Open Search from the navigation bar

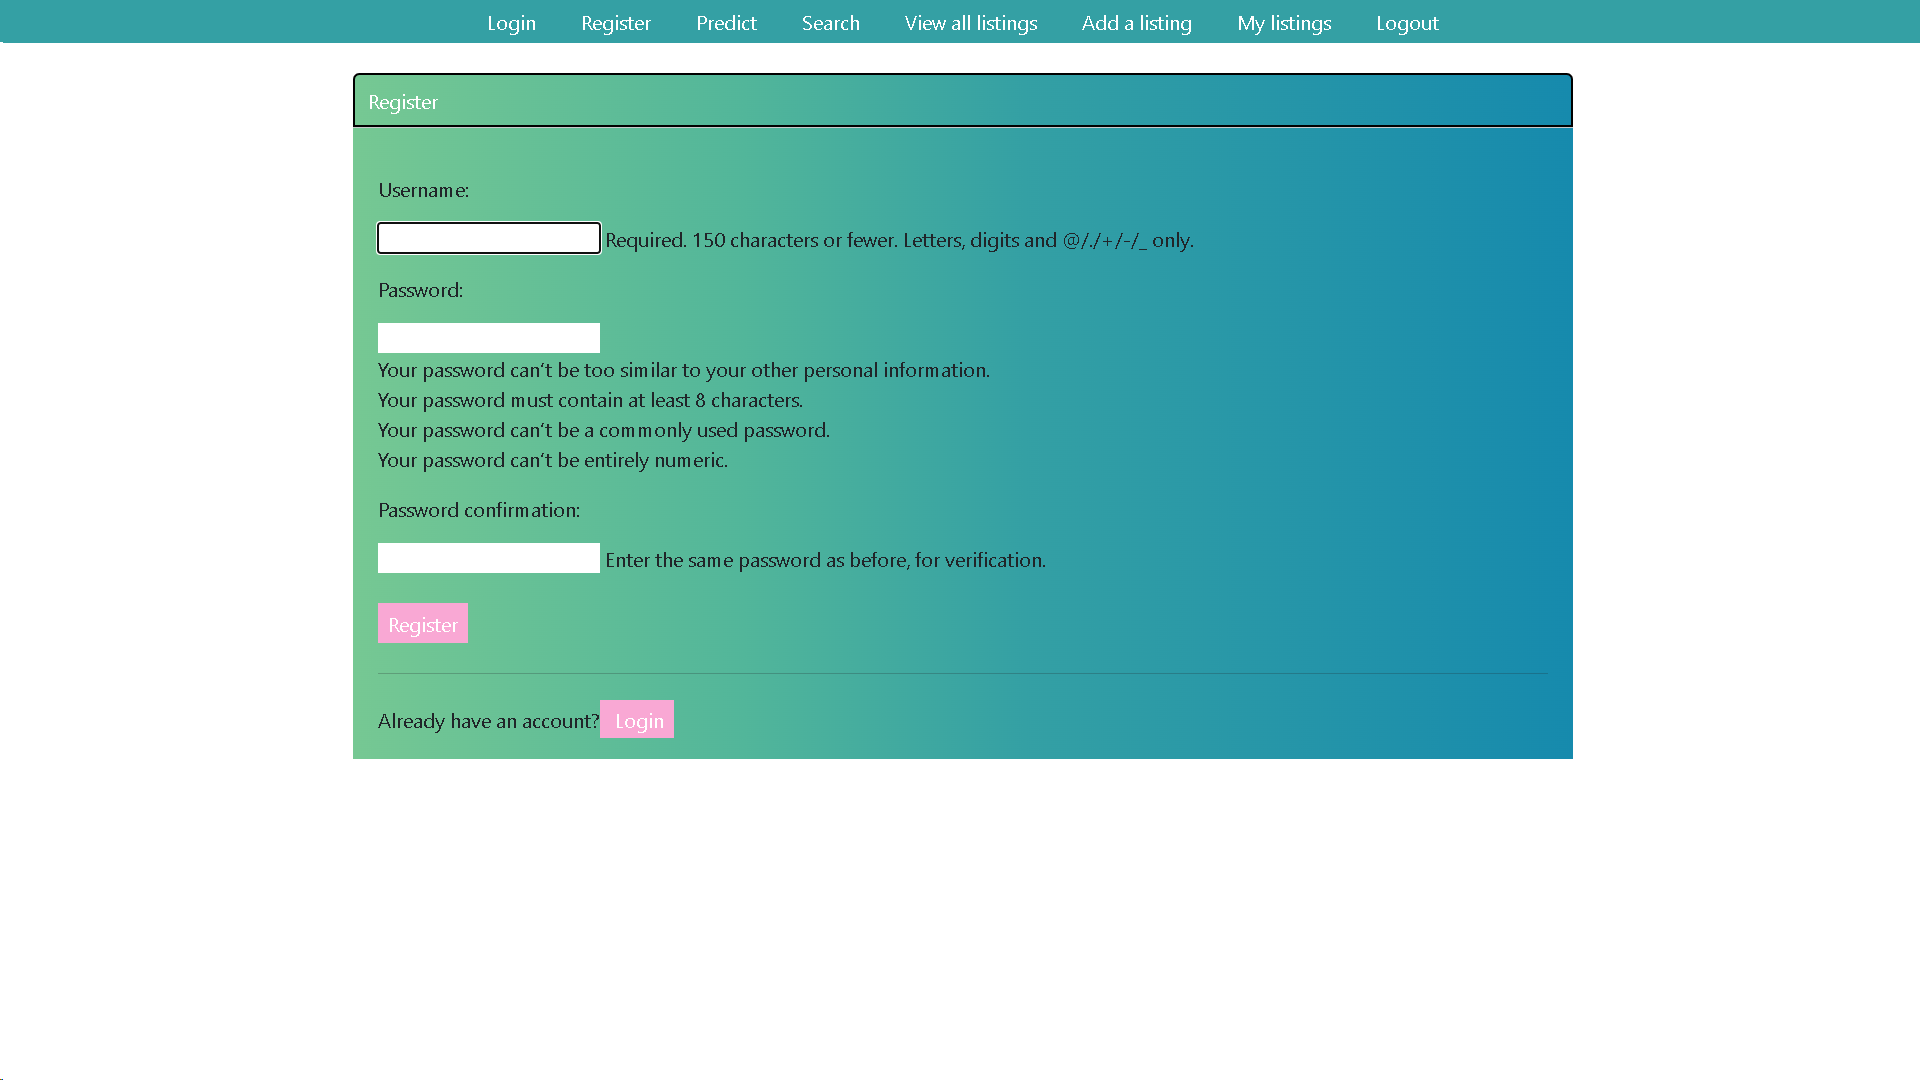830,23
